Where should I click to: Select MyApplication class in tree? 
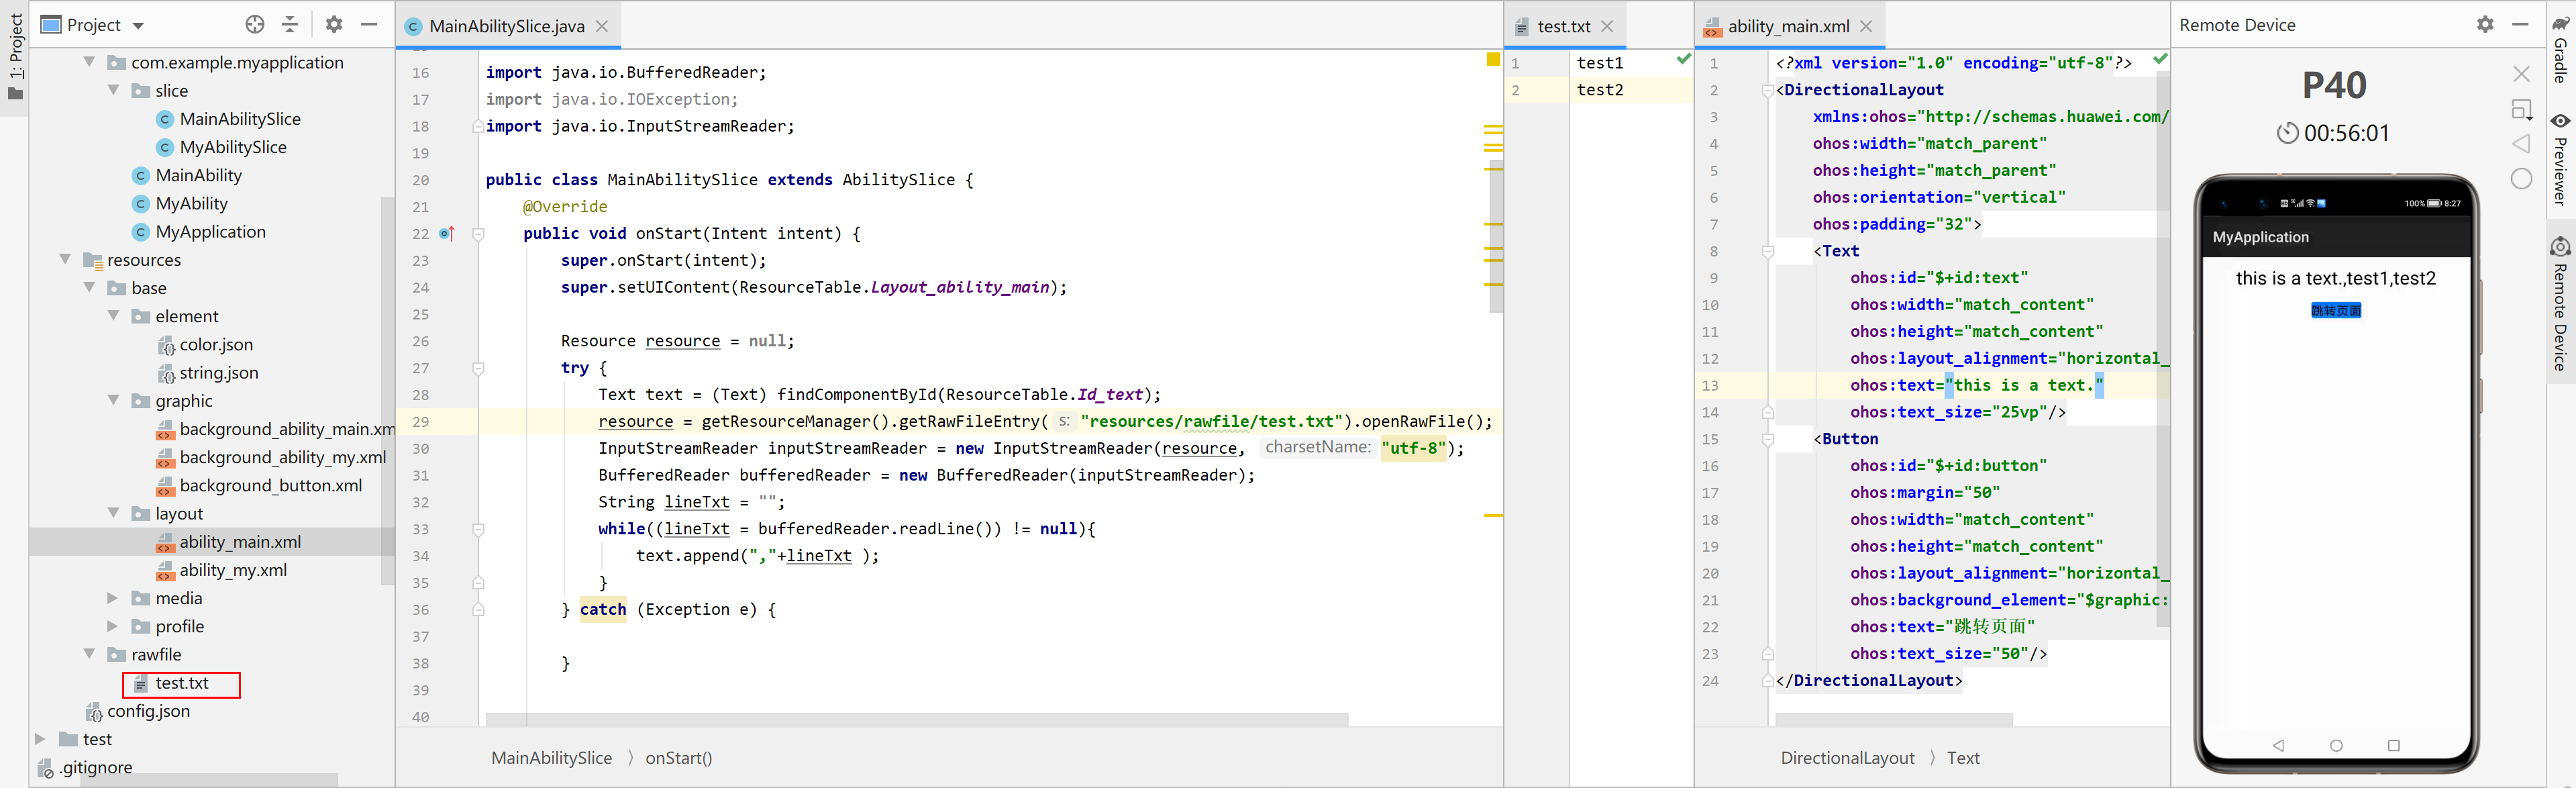click(211, 231)
